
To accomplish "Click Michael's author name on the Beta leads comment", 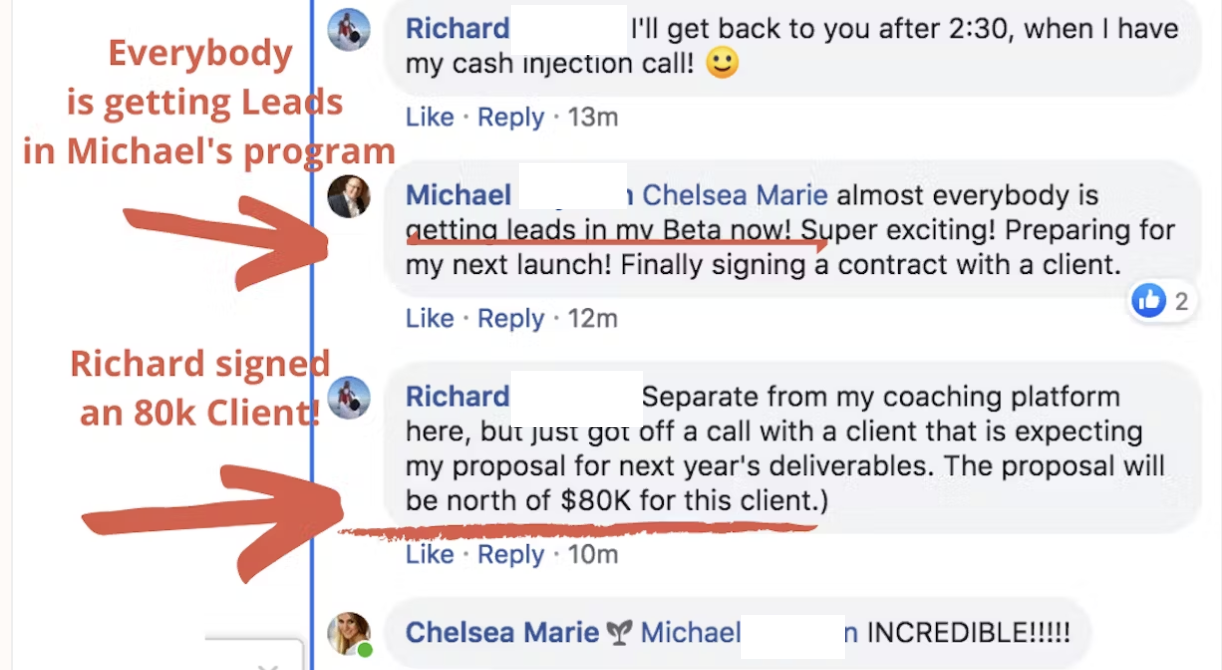I will (x=458, y=195).
